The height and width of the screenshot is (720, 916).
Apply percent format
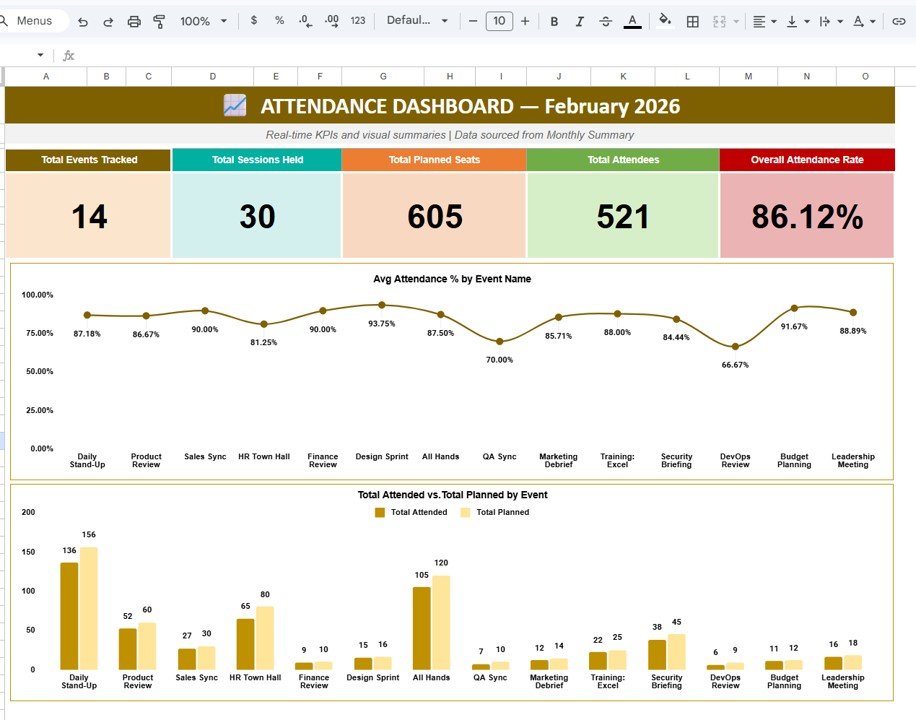click(x=278, y=20)
